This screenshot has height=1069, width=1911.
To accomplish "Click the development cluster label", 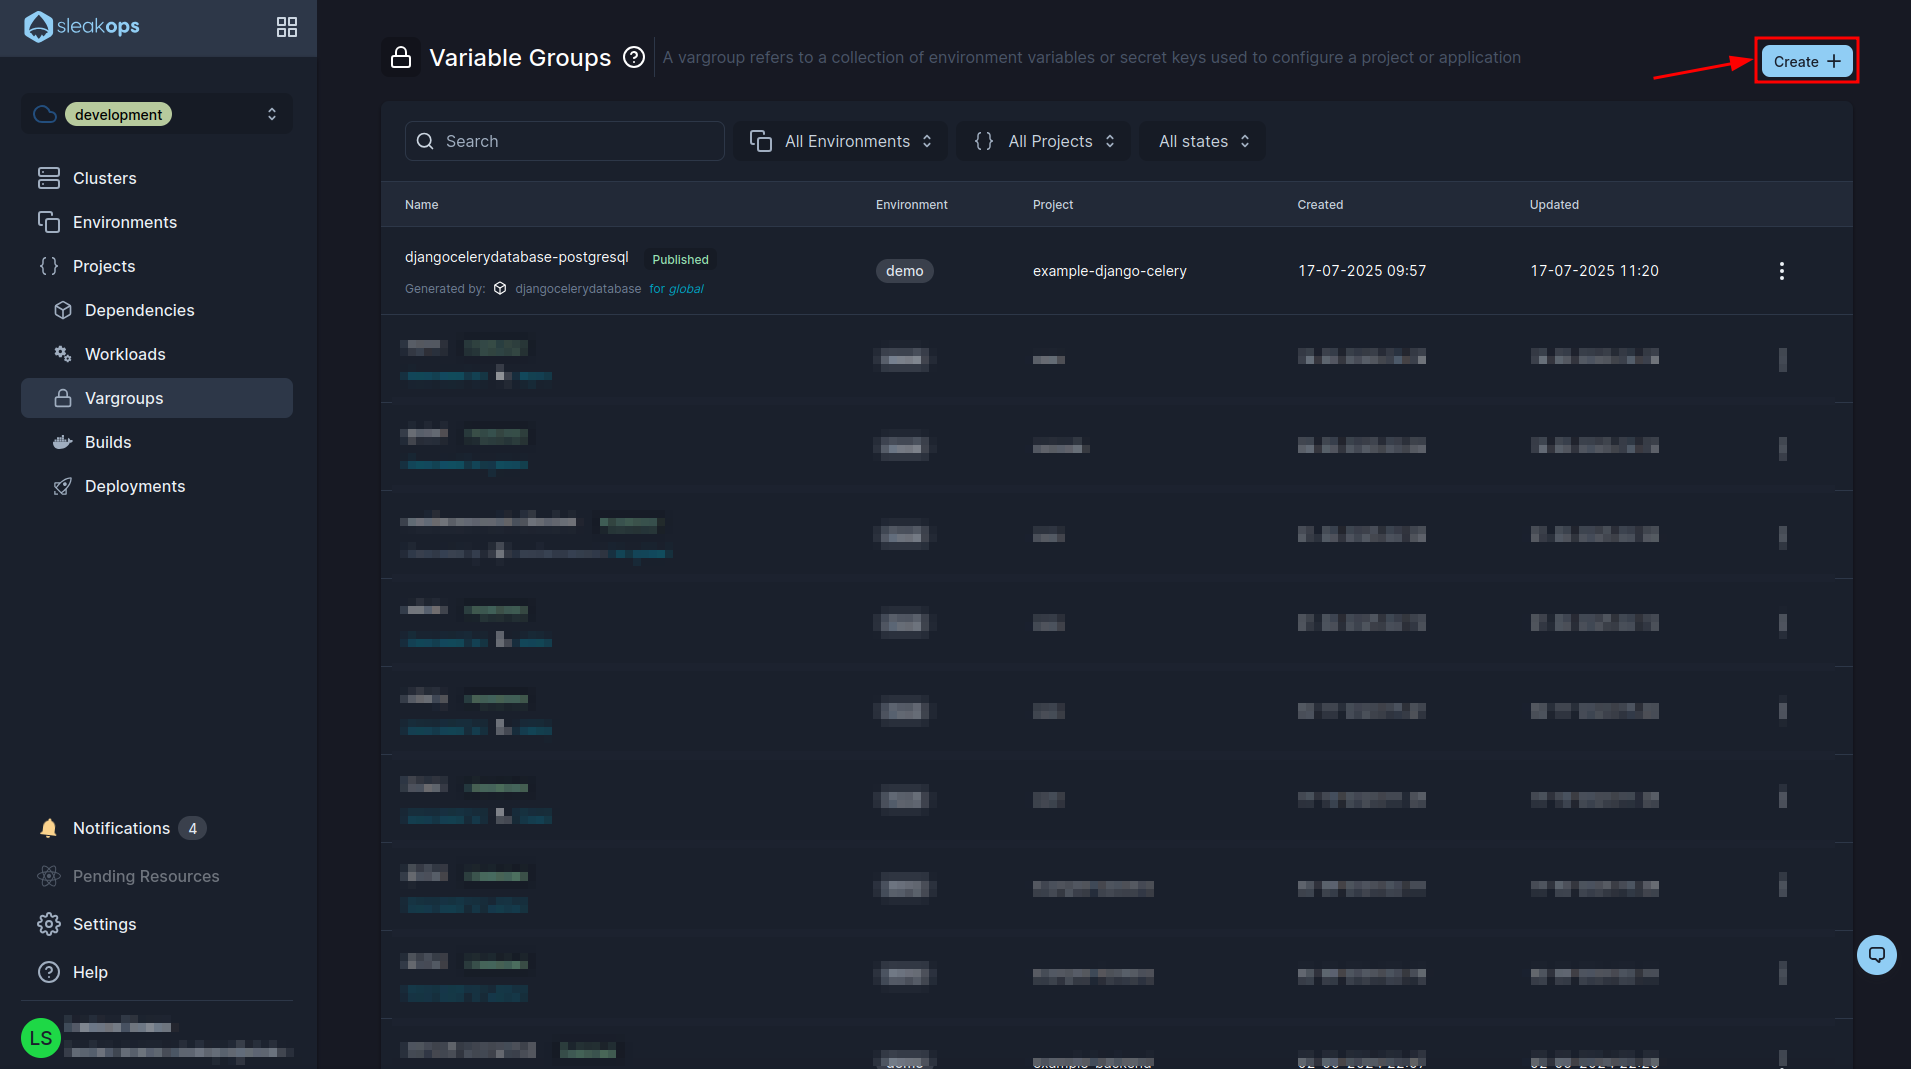I will click(x=118, y=114).
